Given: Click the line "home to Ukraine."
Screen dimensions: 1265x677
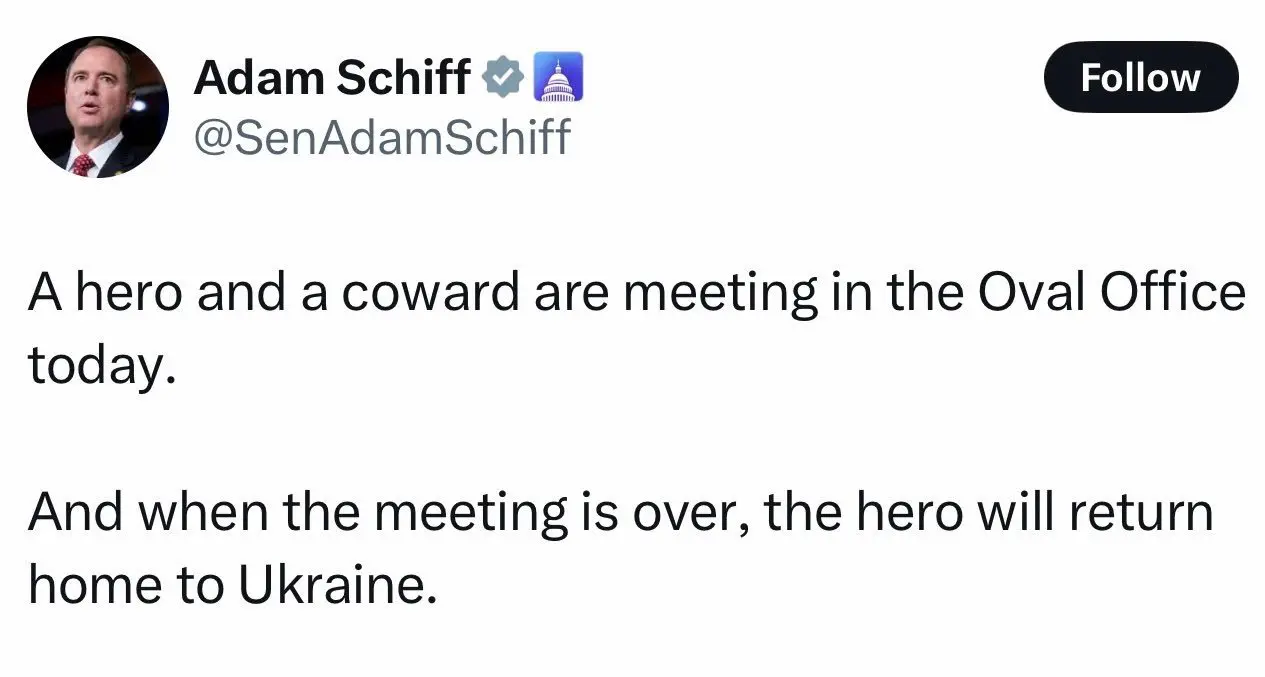Looking at the screenshot, I should click(233, 585).
